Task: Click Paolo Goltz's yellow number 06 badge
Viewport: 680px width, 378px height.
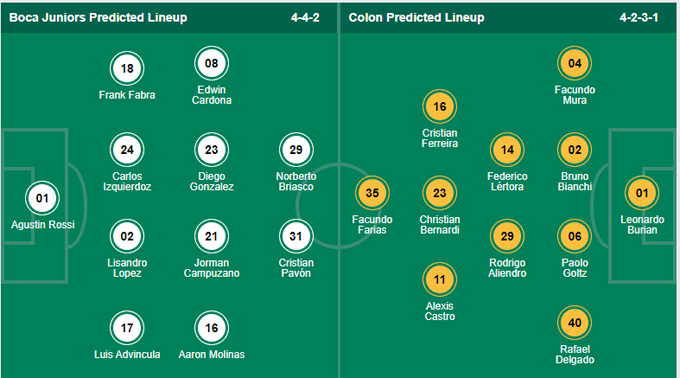Action: click(x=575, y=236)
